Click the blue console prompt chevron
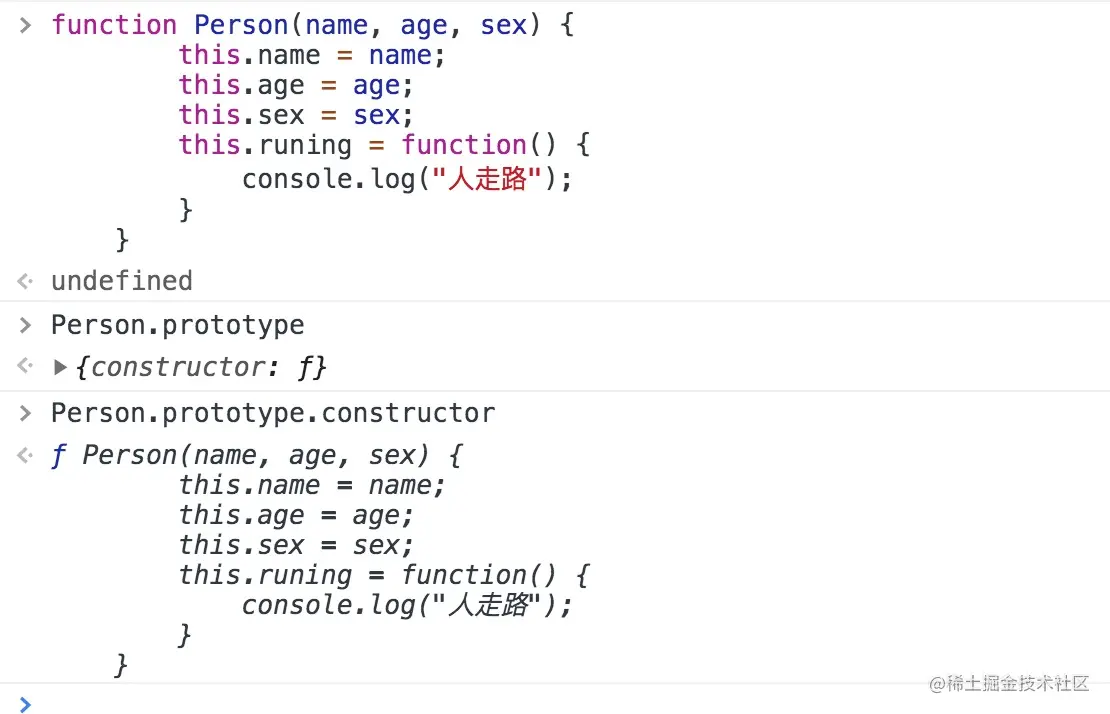The image size is (1110, 714). (x=26, y=704)
